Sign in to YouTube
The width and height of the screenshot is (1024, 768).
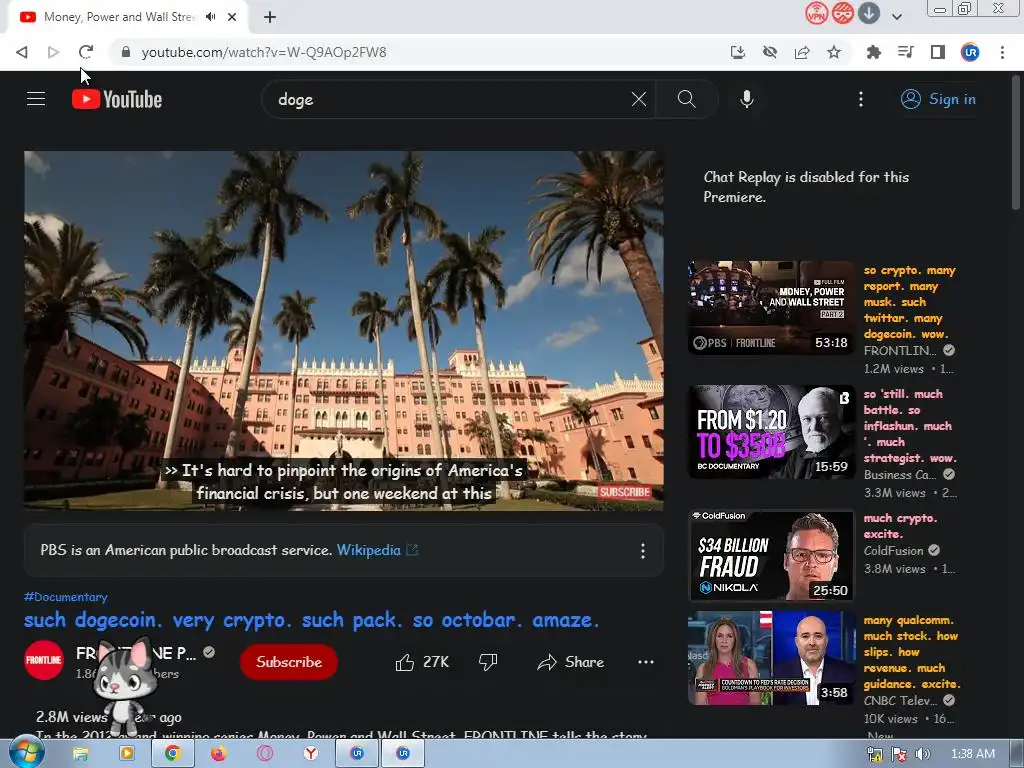coord(938,99)
